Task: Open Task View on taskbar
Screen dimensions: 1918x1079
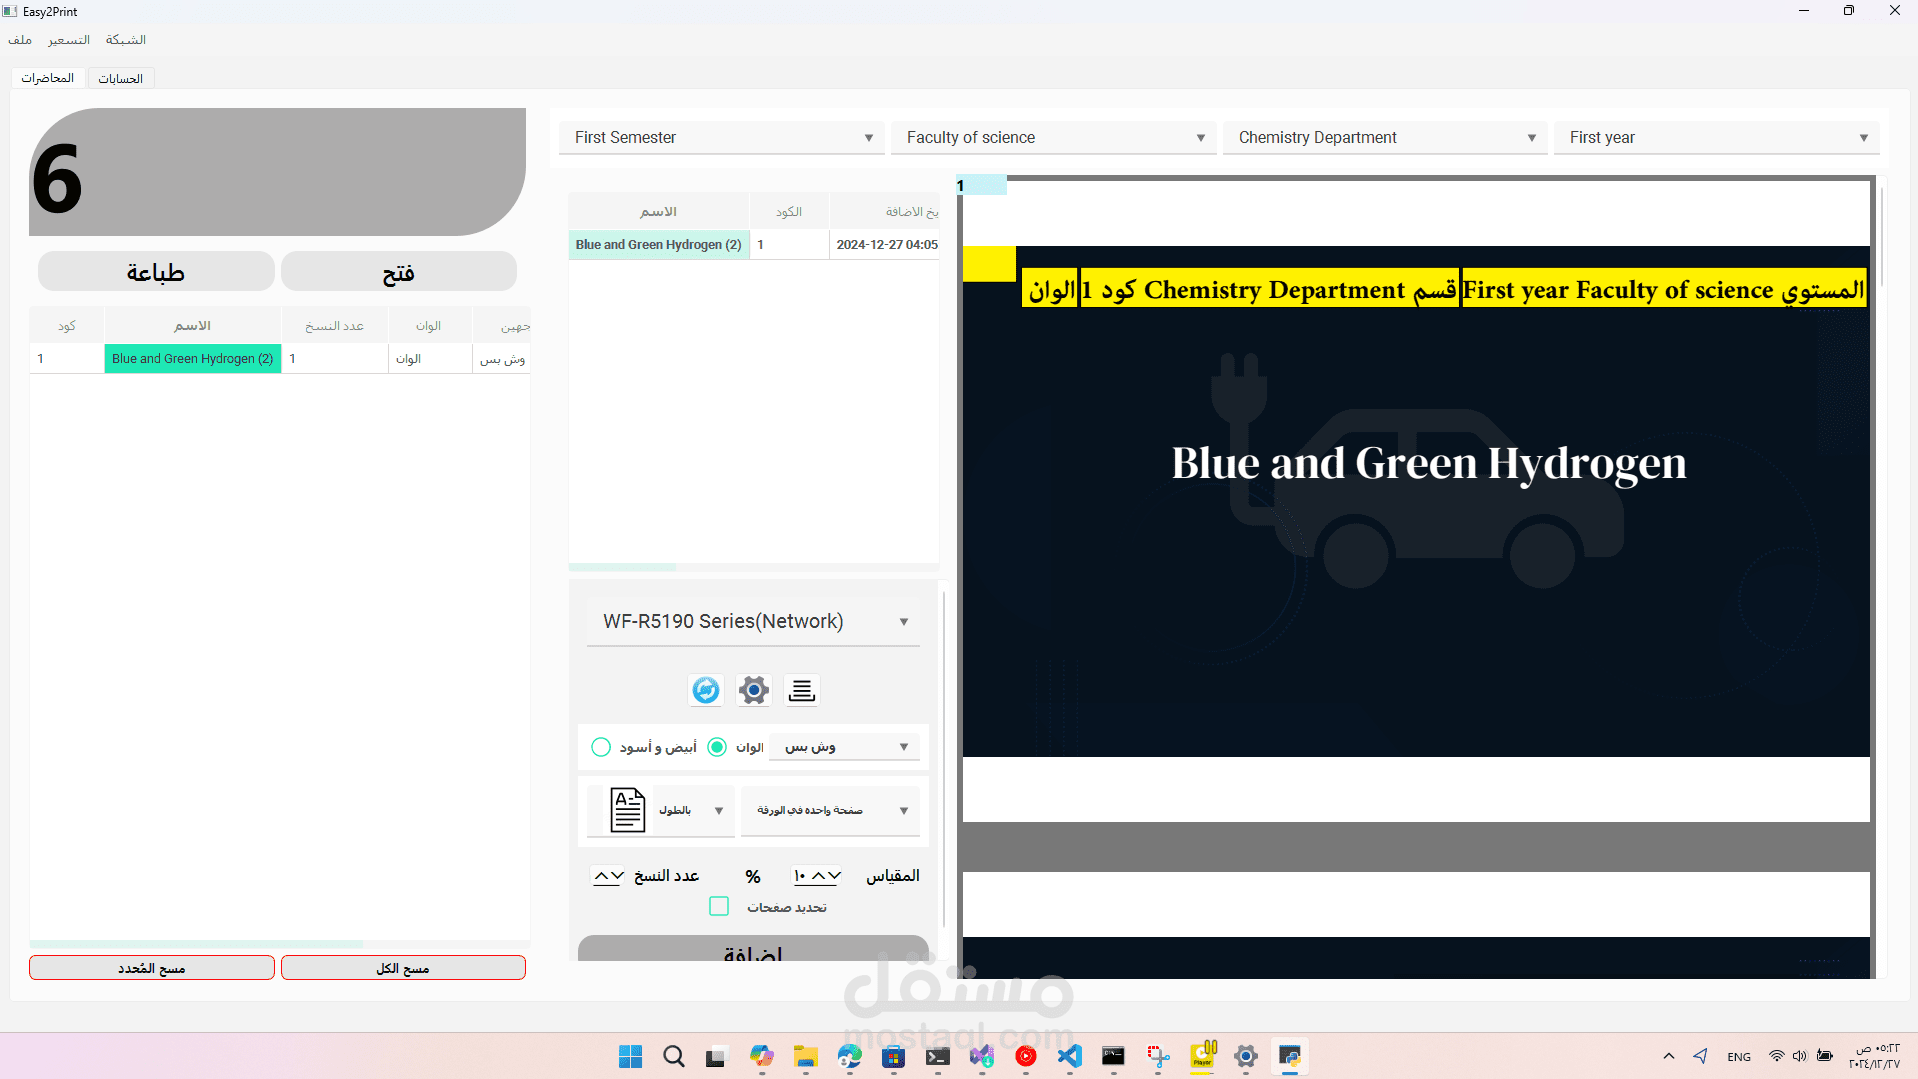Action: (x=716, y=1056)
